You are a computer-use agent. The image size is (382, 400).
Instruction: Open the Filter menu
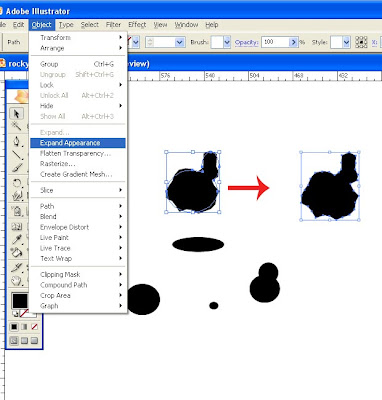pyautogui.click(x=113, y=25)
